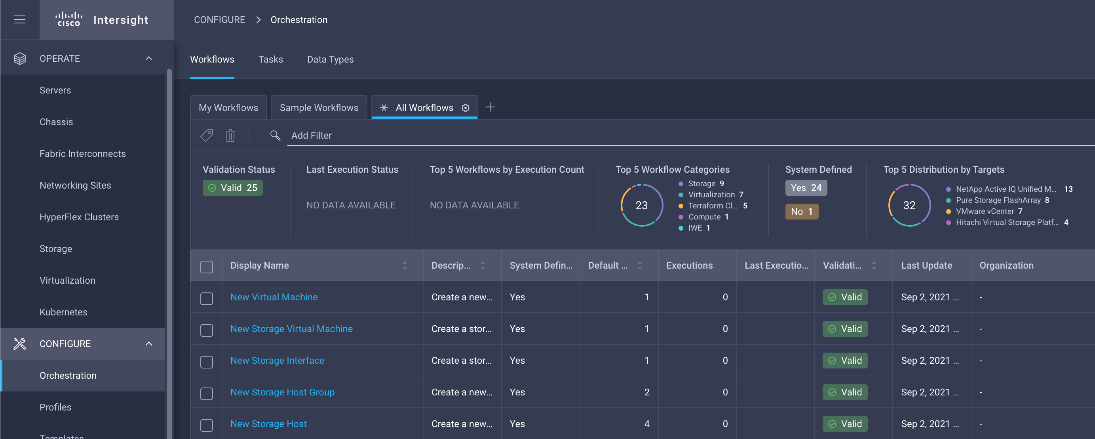Image resolution: width=1095 pixels, height=439 pixels.
Task: Click the search magnifier icon
Action: click(x=275, y=135)
